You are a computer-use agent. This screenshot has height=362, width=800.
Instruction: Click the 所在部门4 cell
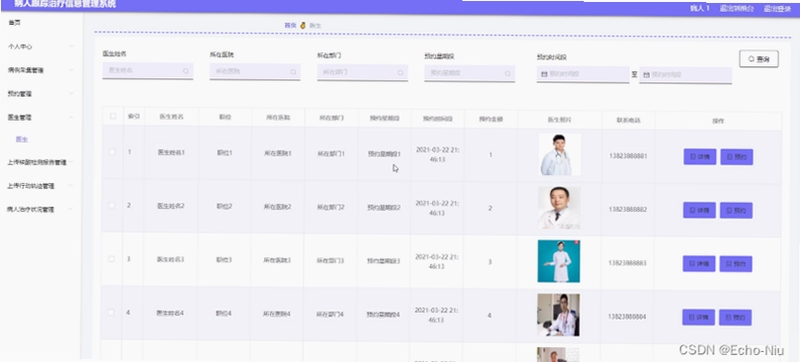tap(330, 315)
